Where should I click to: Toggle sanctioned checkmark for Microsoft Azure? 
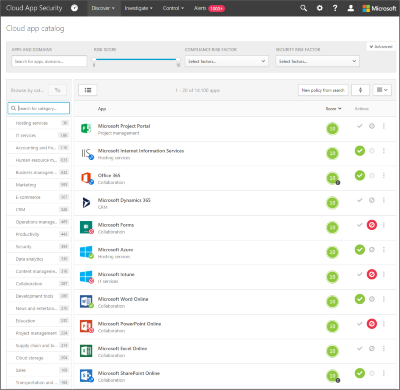point(360,249)
